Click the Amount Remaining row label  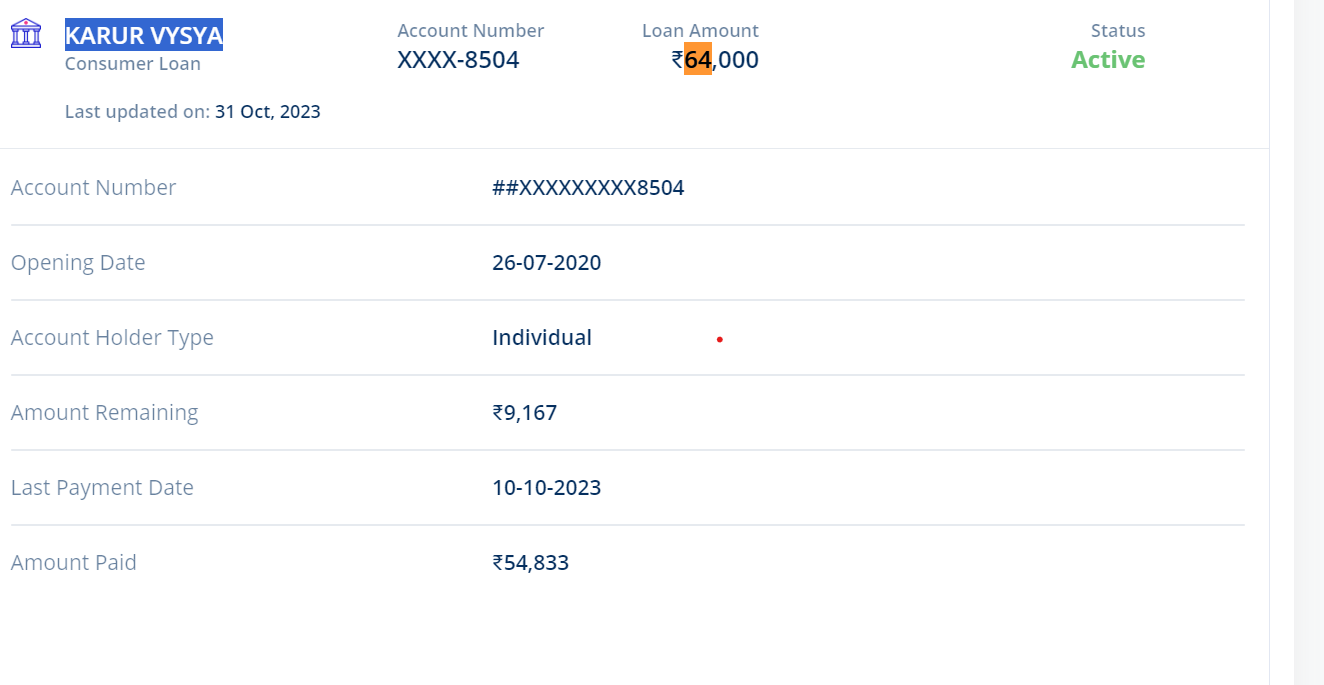coord(104,413)
